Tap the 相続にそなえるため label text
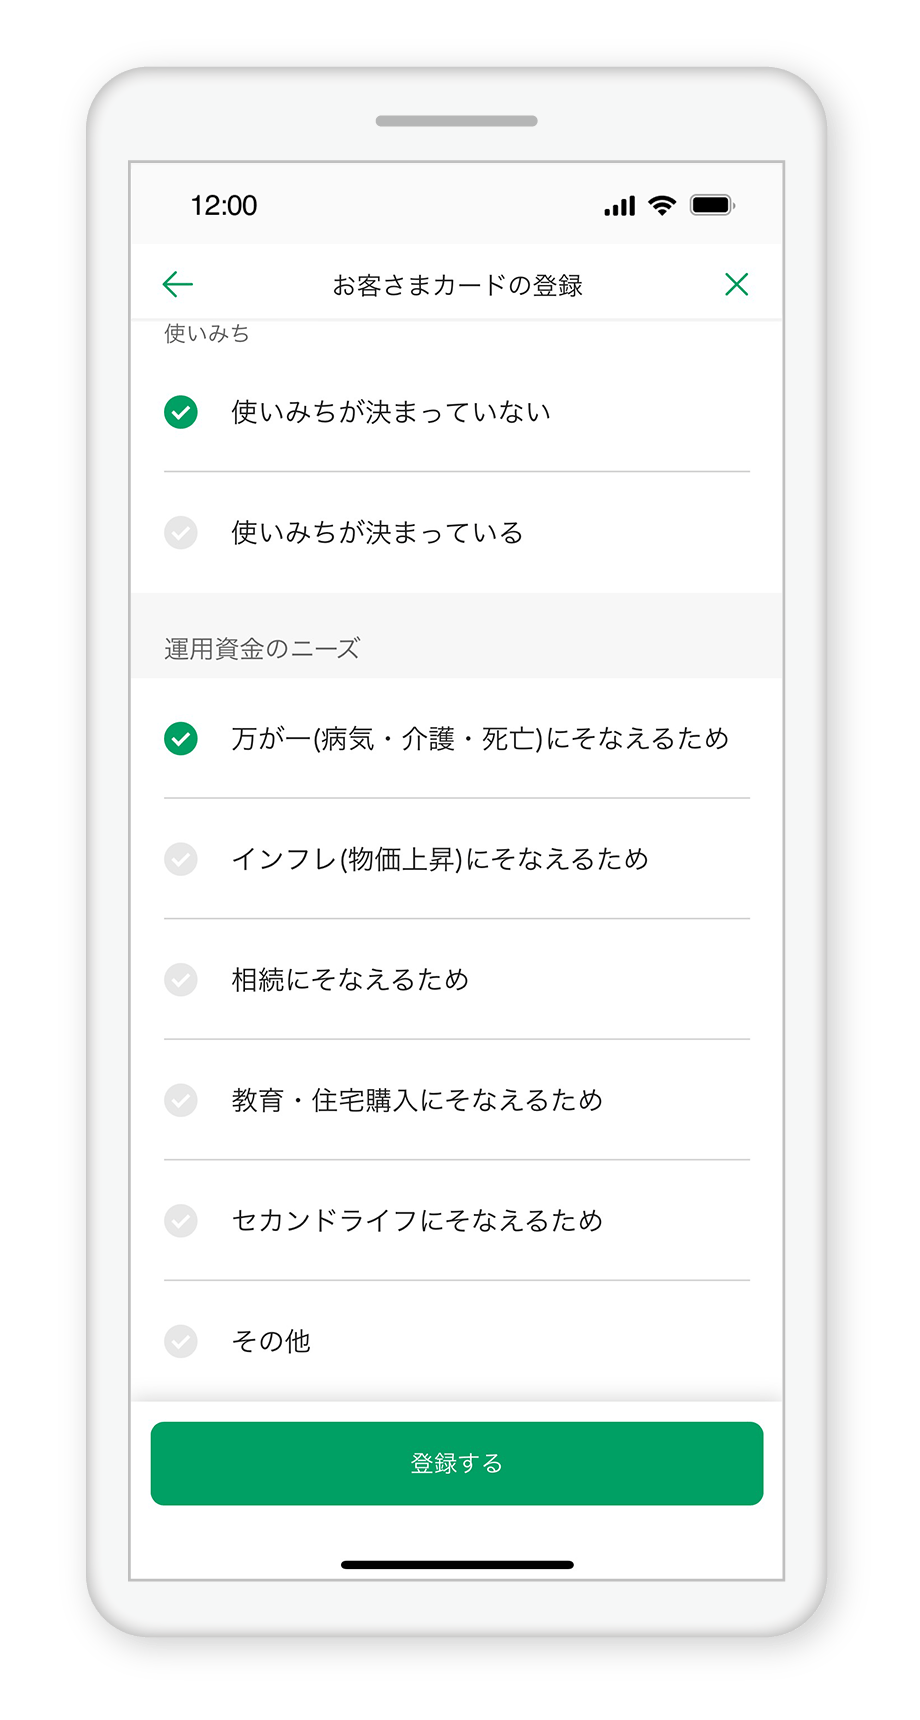This screenshot has height=1720, width=920. [350, 979]
